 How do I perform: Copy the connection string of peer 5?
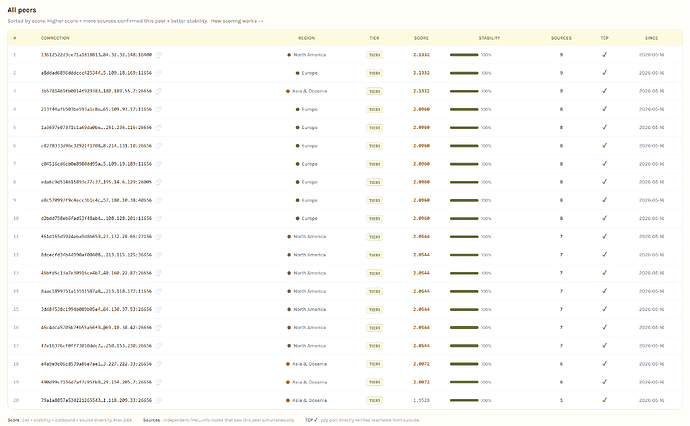[159, 128]
